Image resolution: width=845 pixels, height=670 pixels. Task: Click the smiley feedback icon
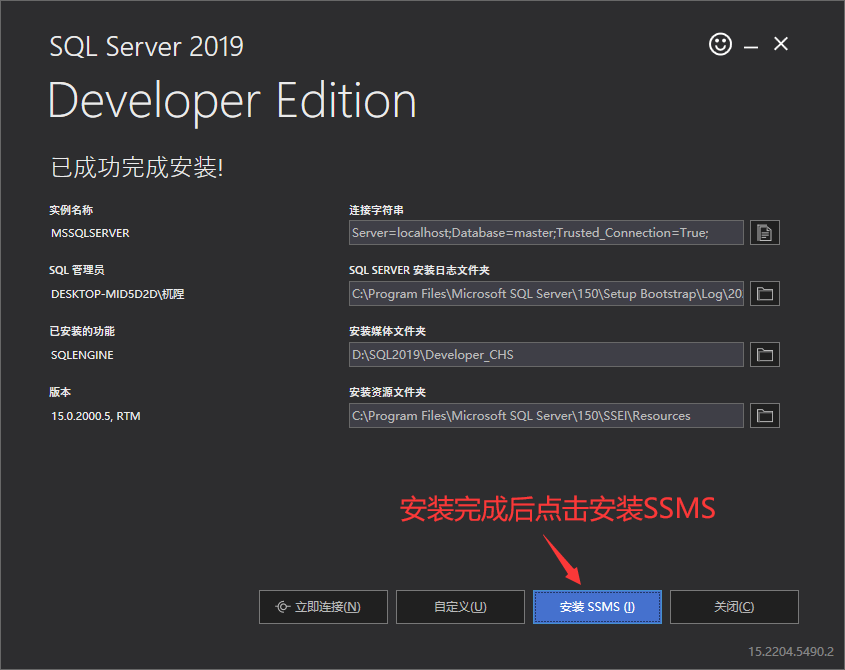[720, 44]
